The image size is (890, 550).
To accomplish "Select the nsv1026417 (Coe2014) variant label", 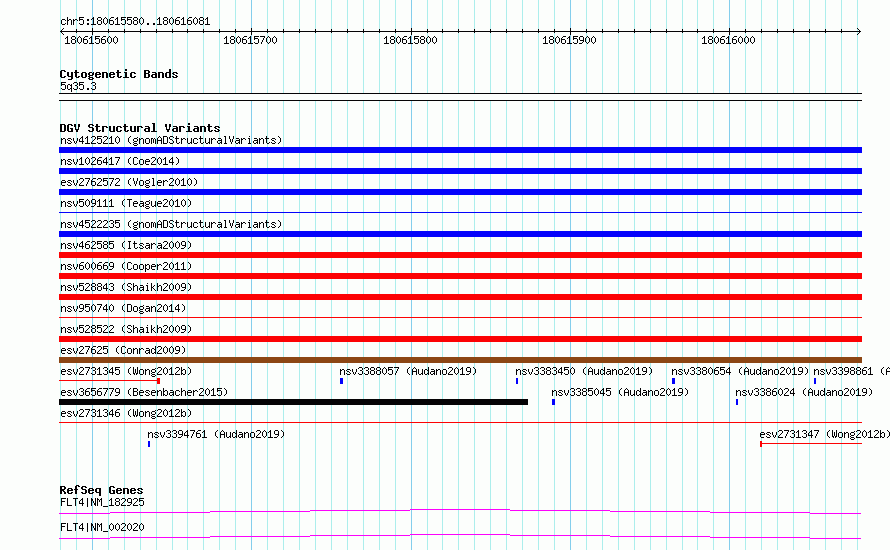I will point(120,161).
